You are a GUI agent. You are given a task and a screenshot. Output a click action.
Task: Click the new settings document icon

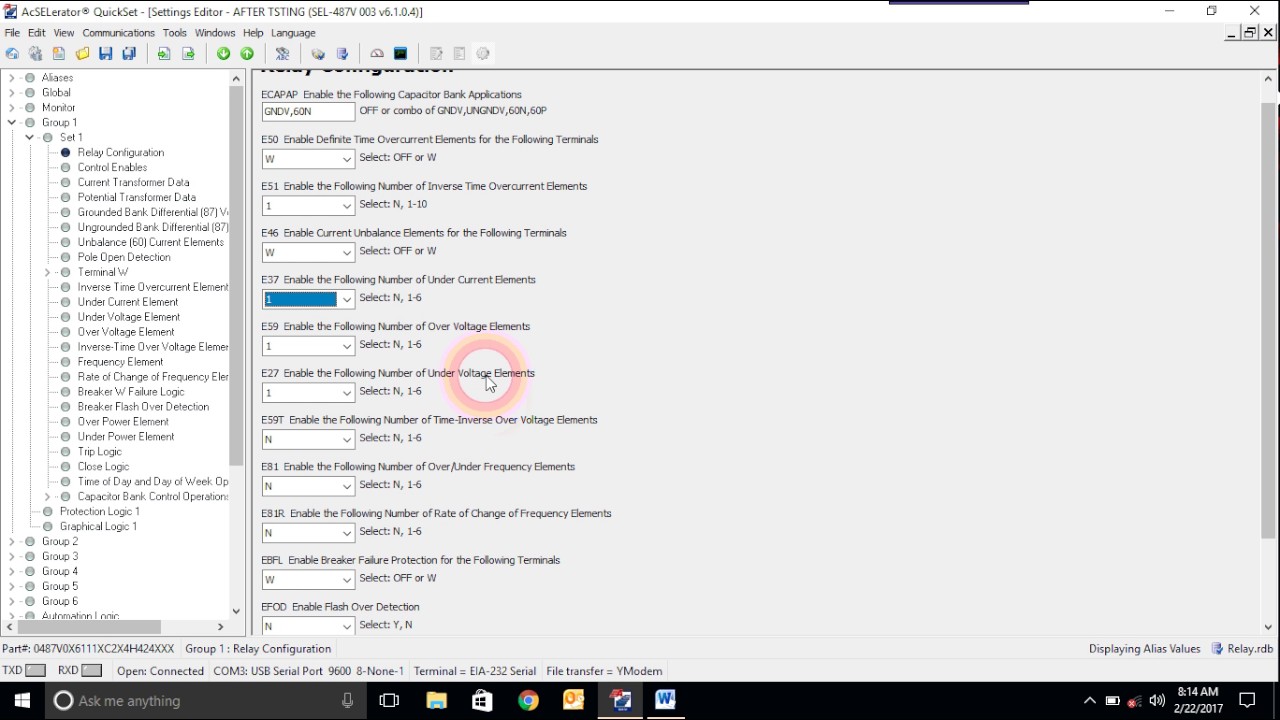[x=59, y=54]
